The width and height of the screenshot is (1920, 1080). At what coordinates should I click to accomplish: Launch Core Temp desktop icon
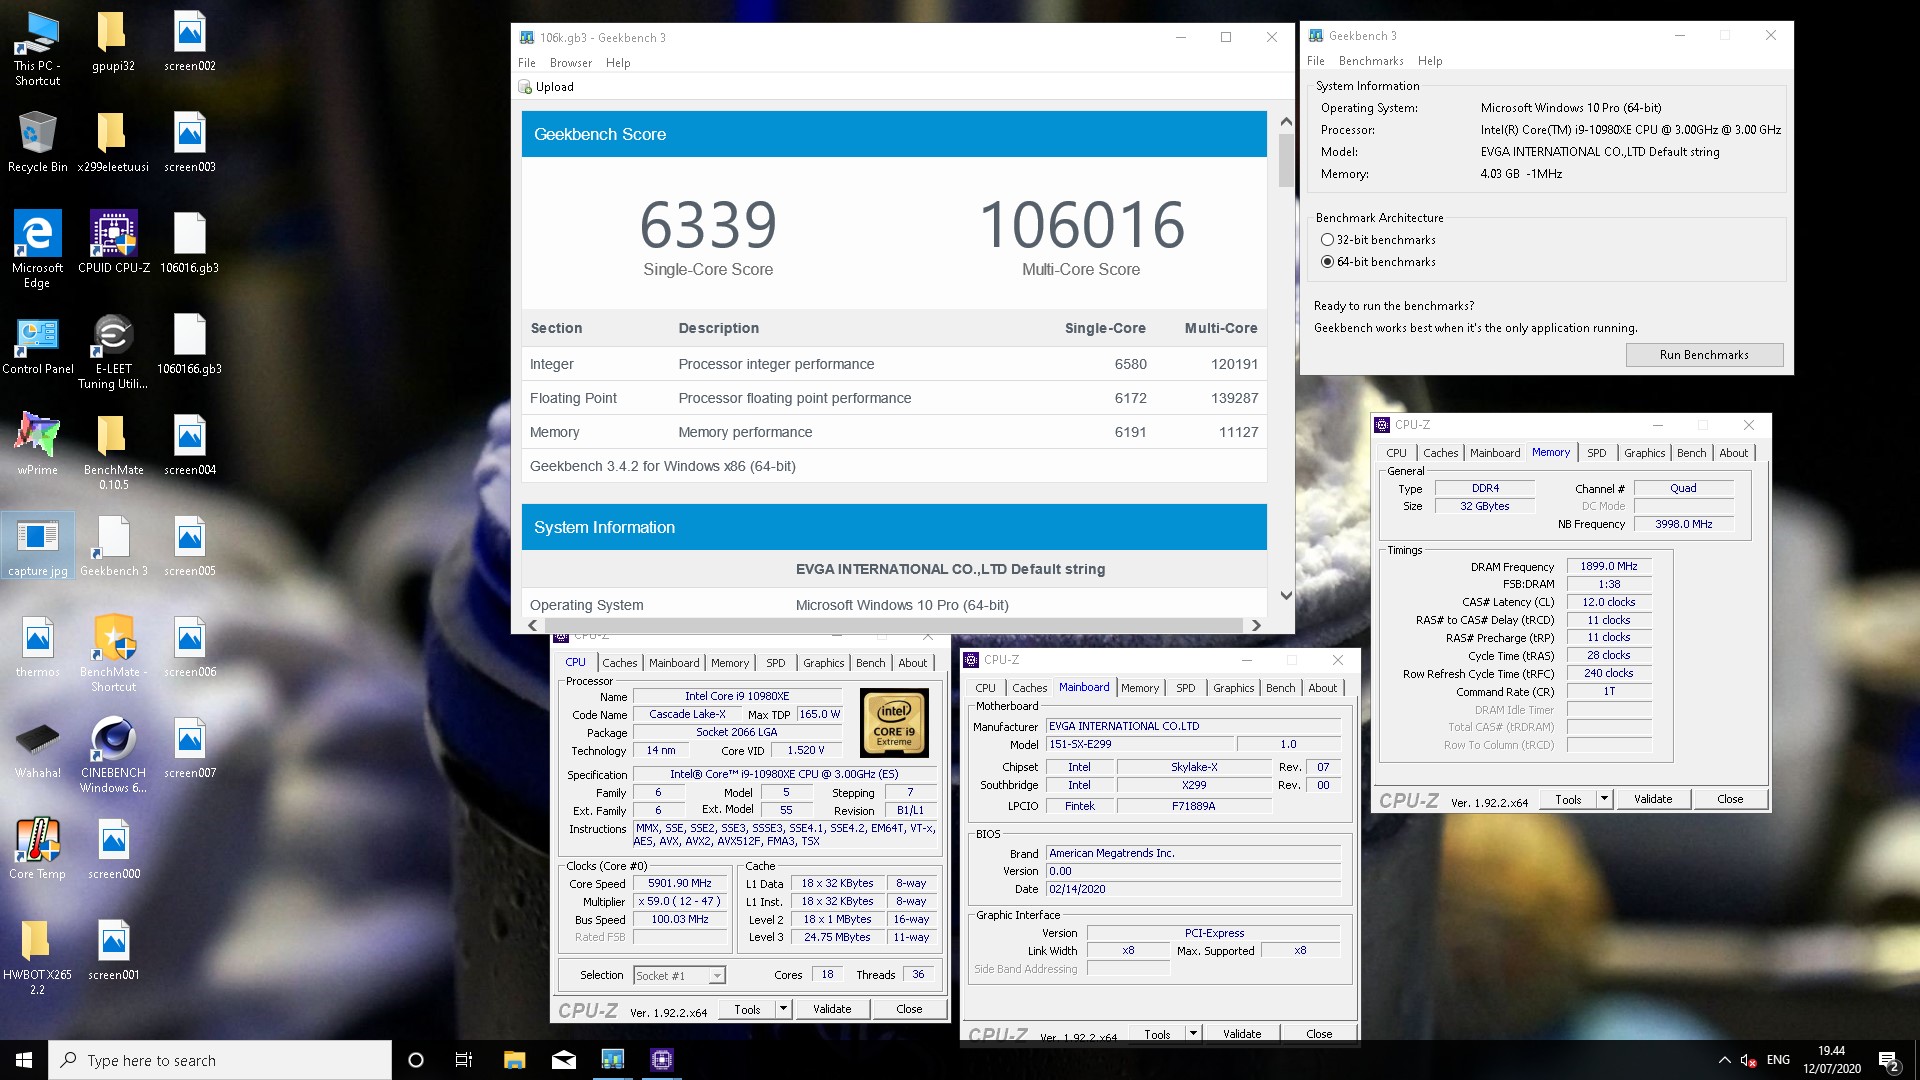click(x=37, y=849)
